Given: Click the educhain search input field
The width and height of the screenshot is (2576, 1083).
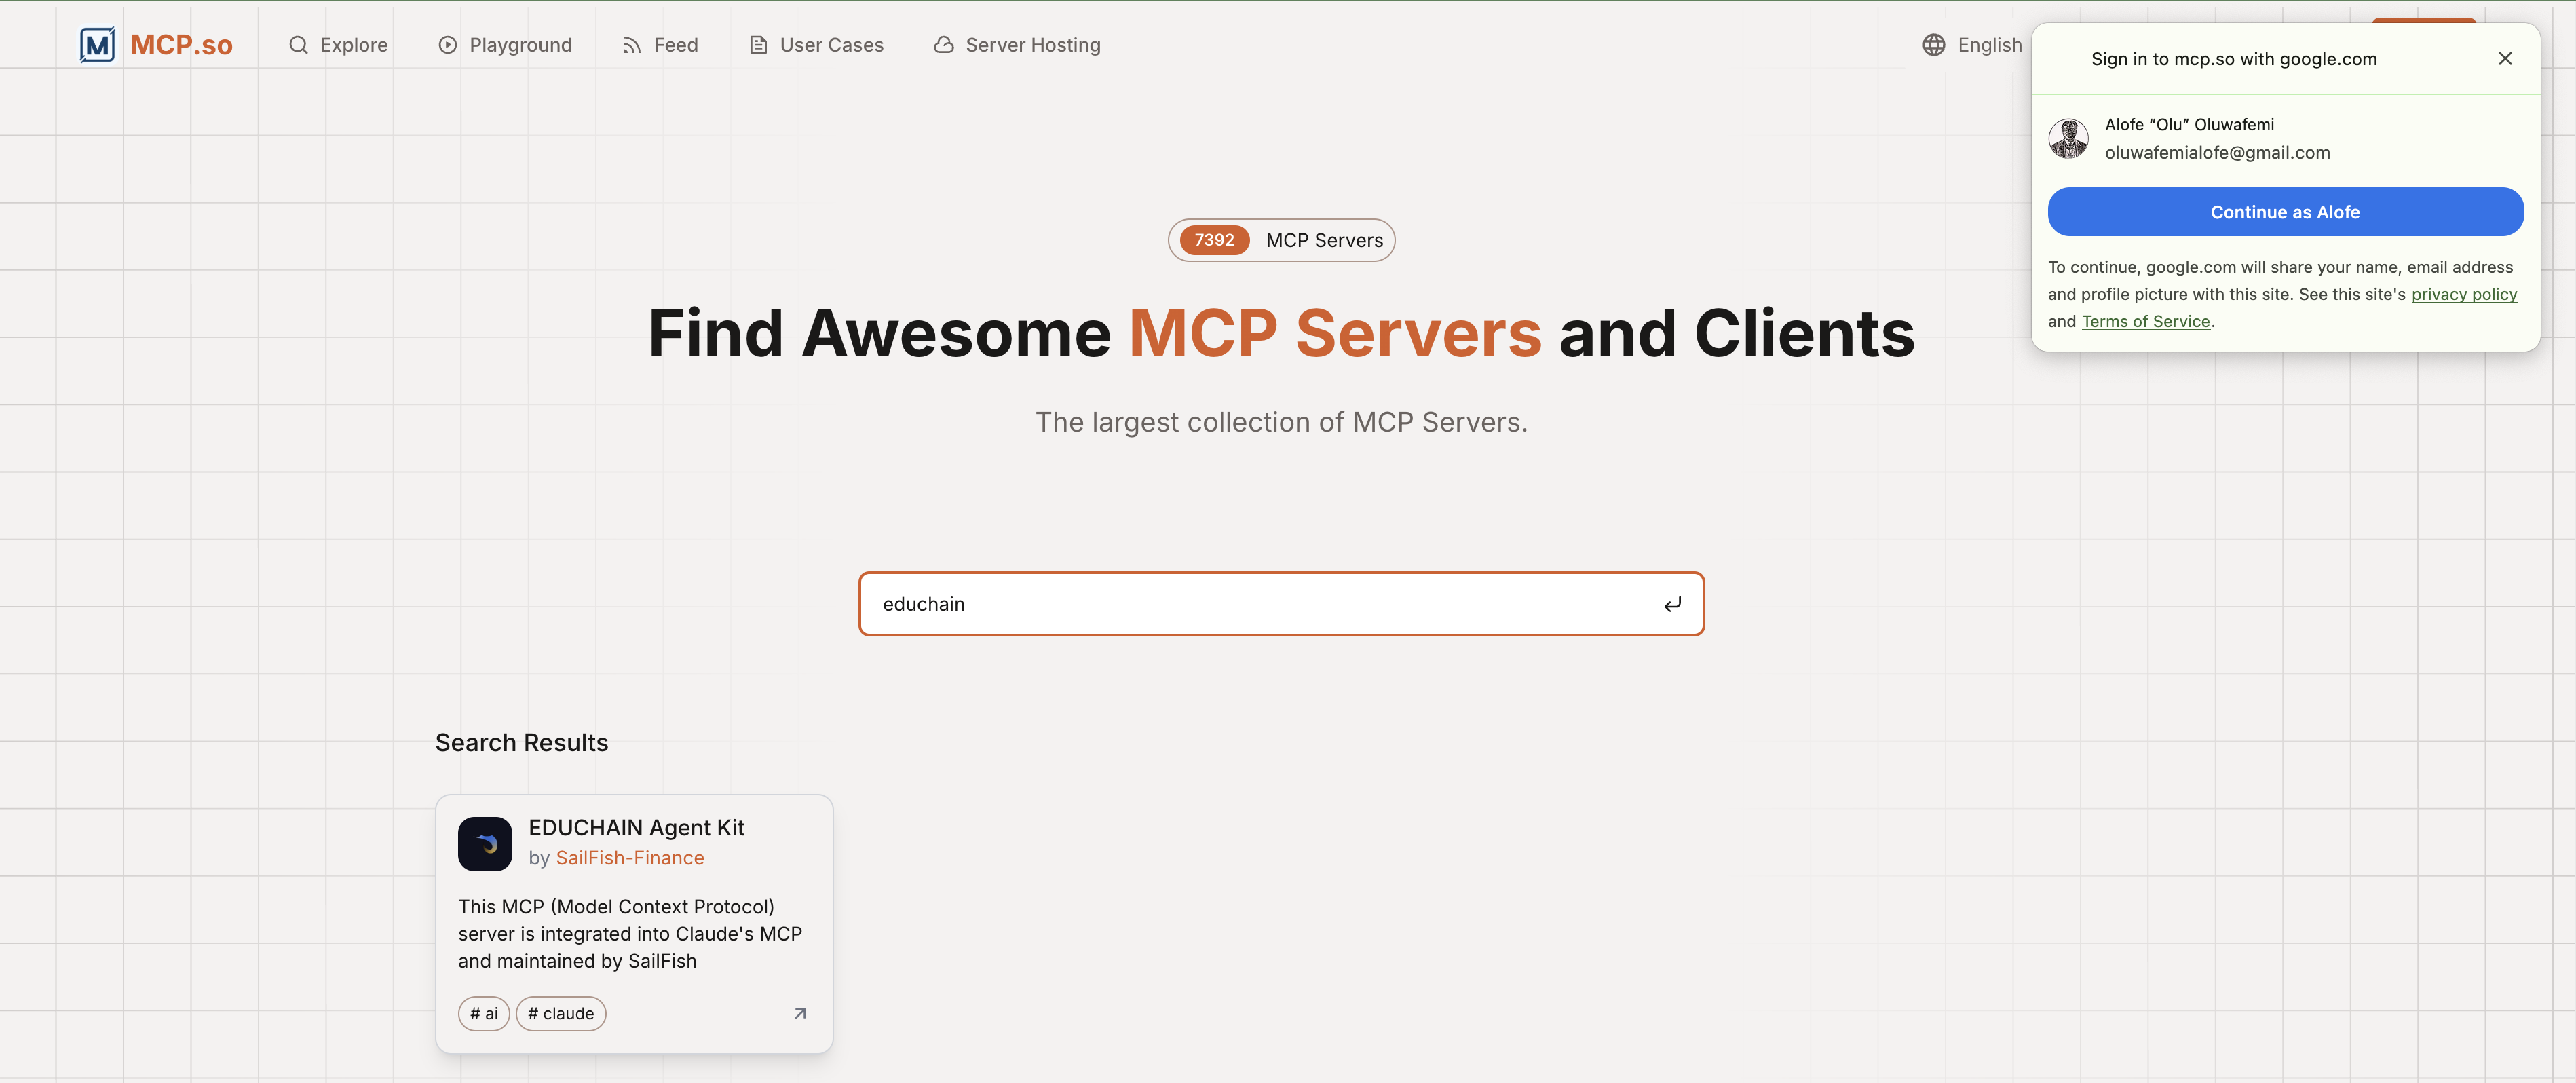Looking at the screenshot, I should 1260,604.
